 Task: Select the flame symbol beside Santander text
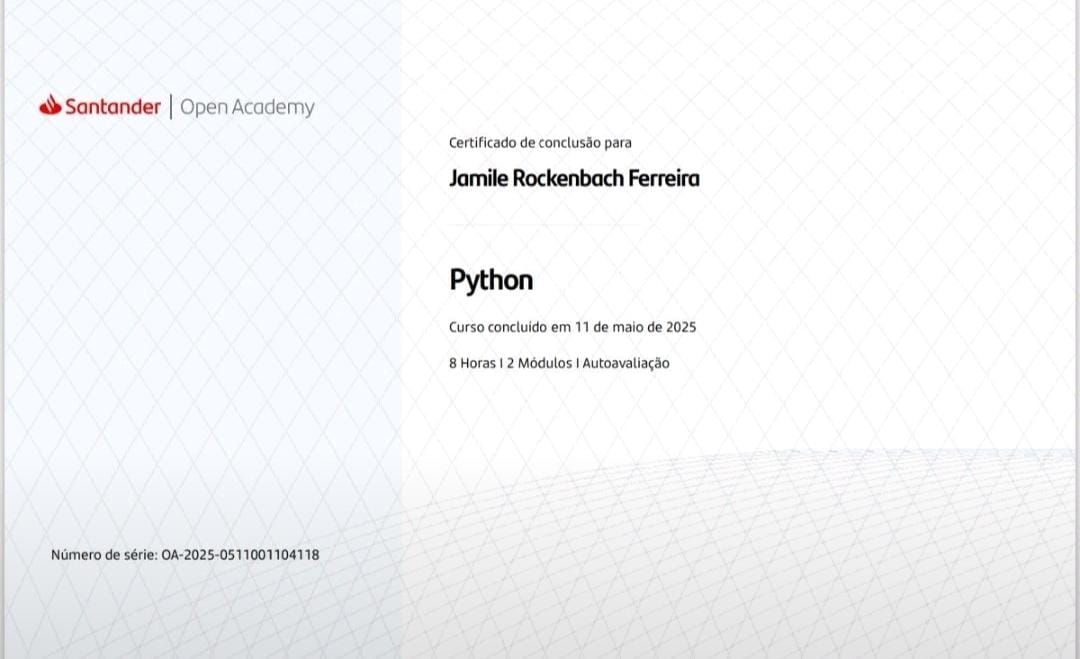tap(50, 105)
